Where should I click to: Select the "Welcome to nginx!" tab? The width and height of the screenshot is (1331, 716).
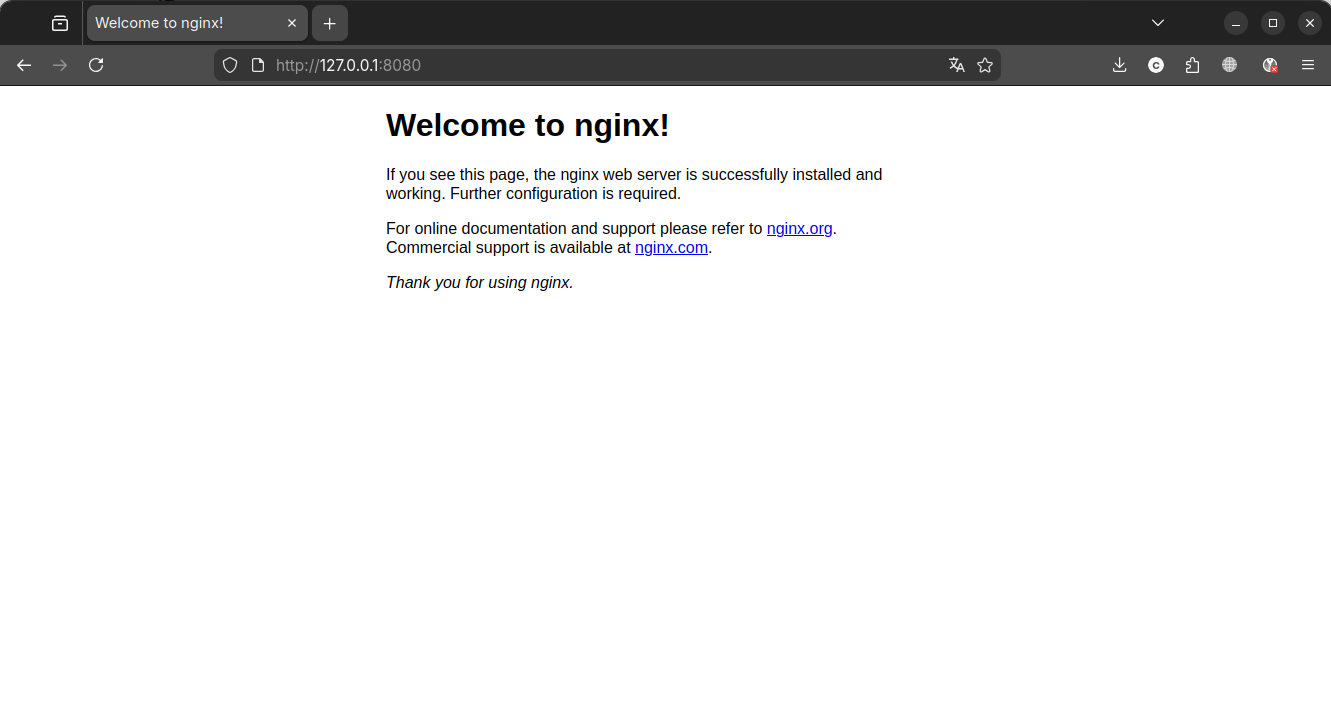[180, 23]
